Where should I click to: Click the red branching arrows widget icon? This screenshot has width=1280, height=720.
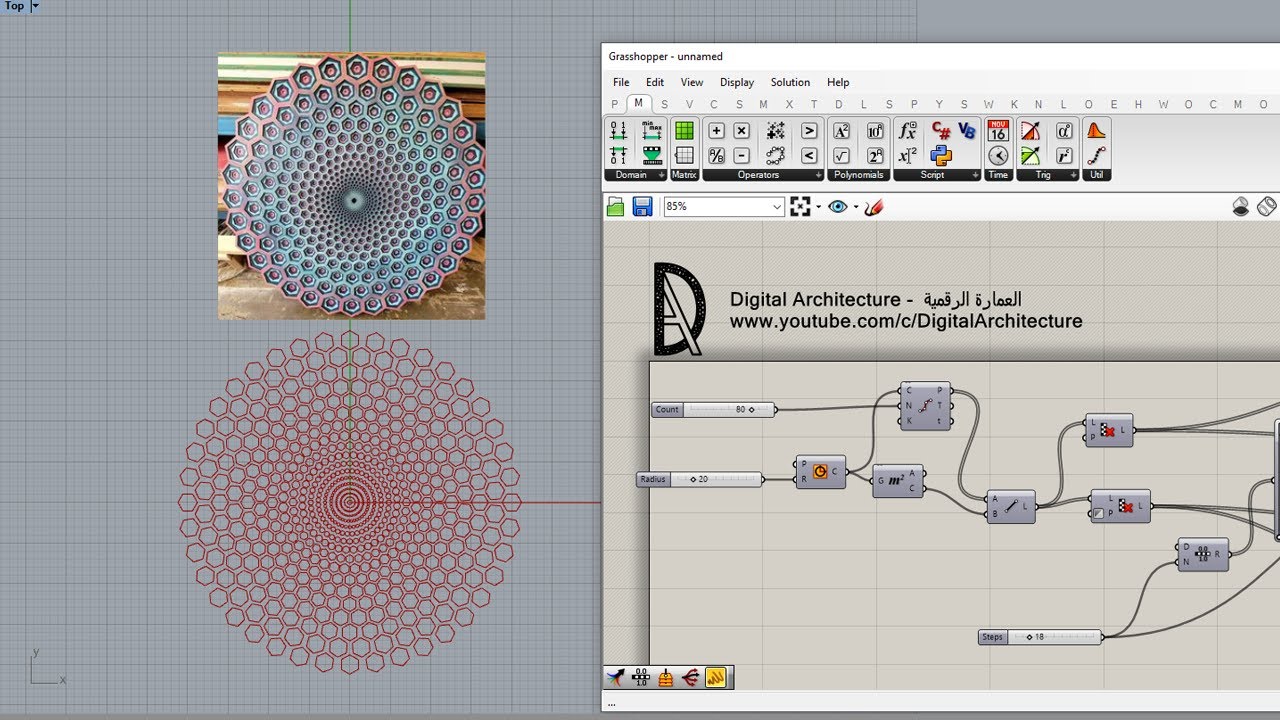coord(690,678)
